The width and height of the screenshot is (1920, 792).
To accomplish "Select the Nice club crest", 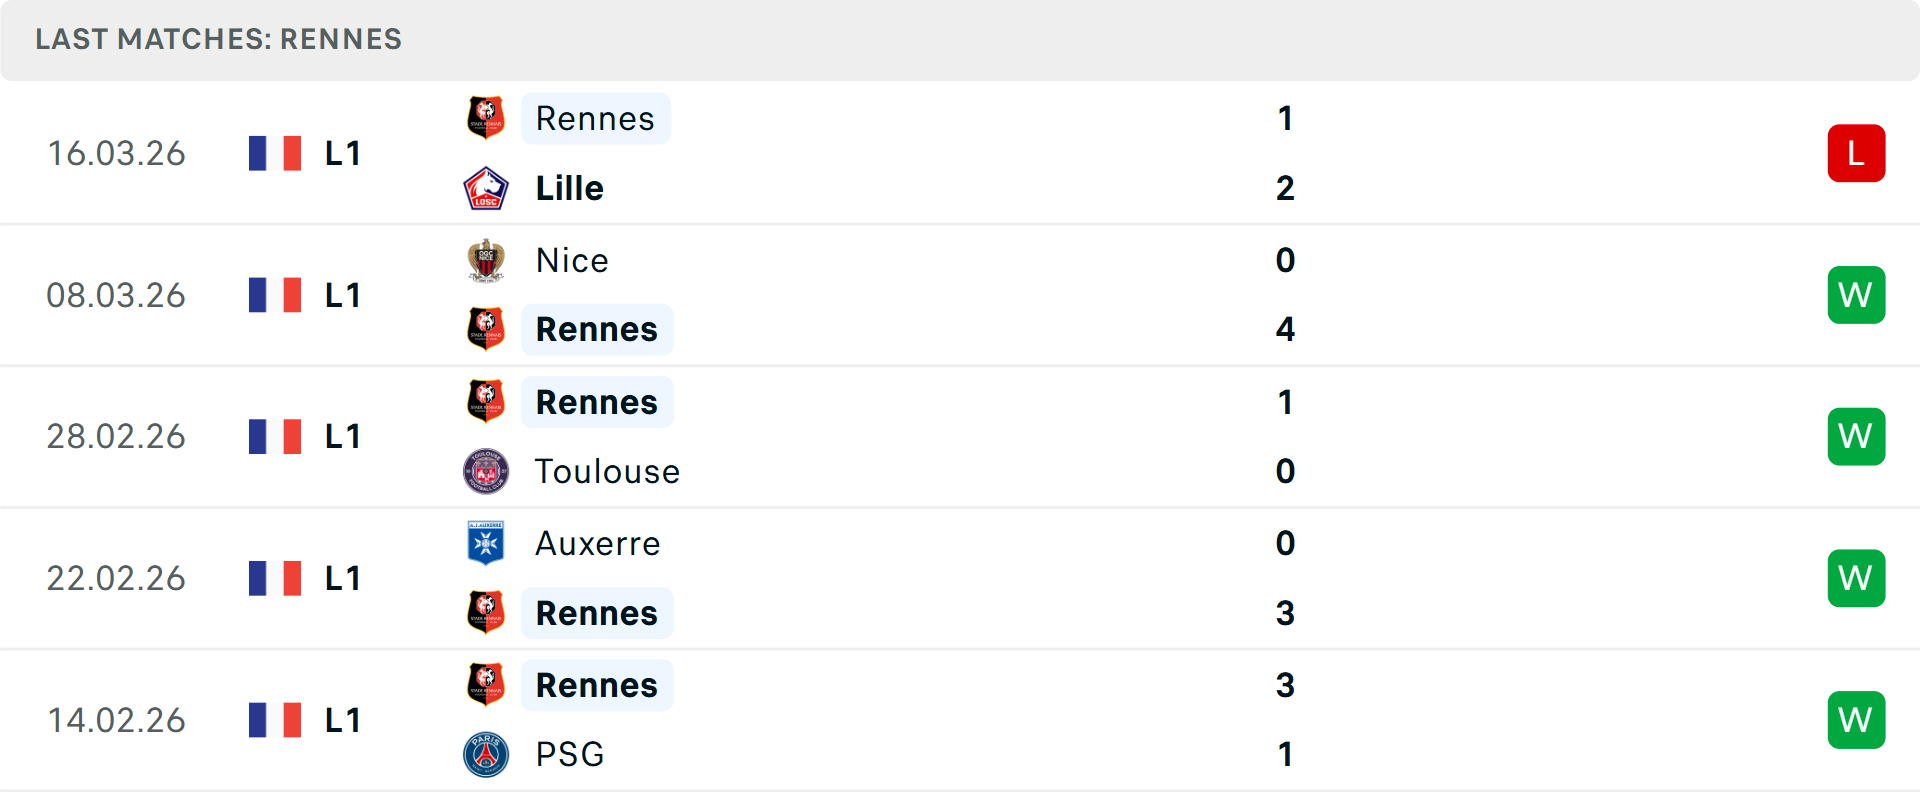I will [x=486, y=259].
